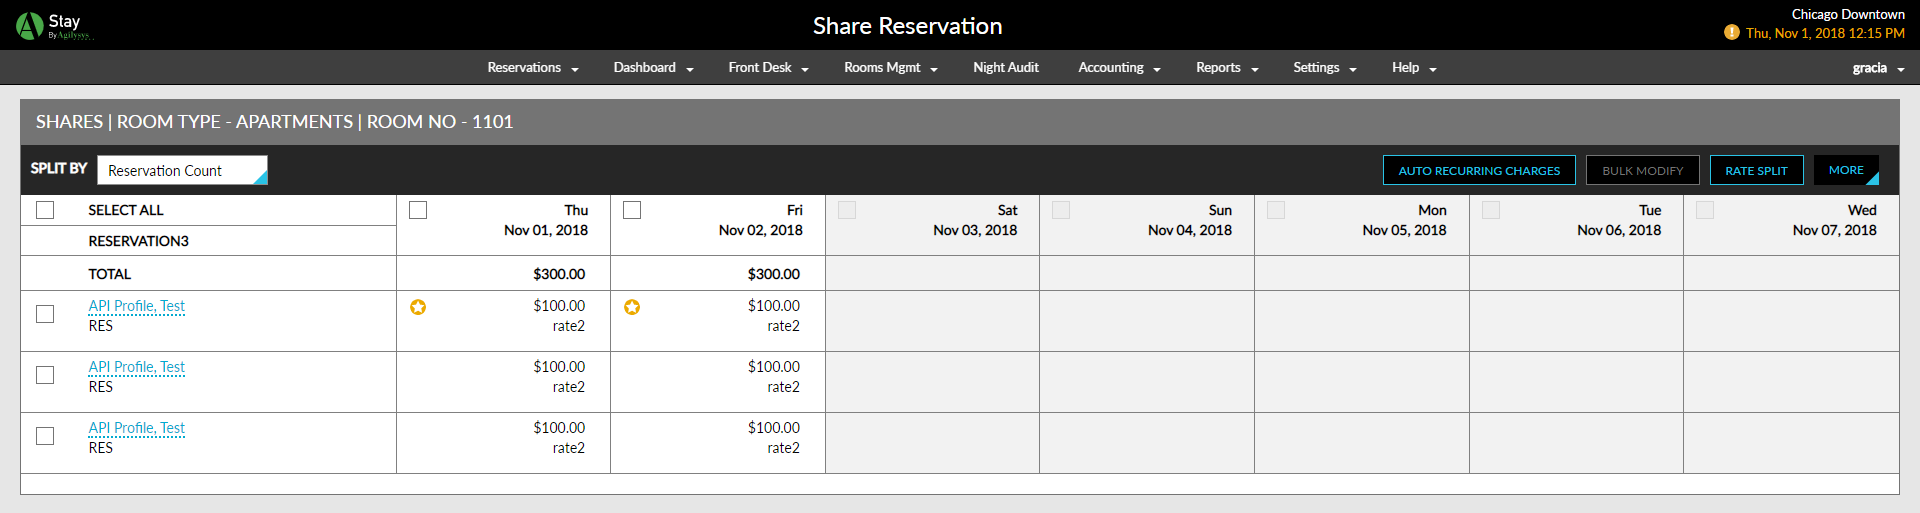Image resolution: width=1920 pixels, height=513 pixels.
Task: Check the Thu Nov 01, 2018 column checkbox
Action: coord(418,210)
